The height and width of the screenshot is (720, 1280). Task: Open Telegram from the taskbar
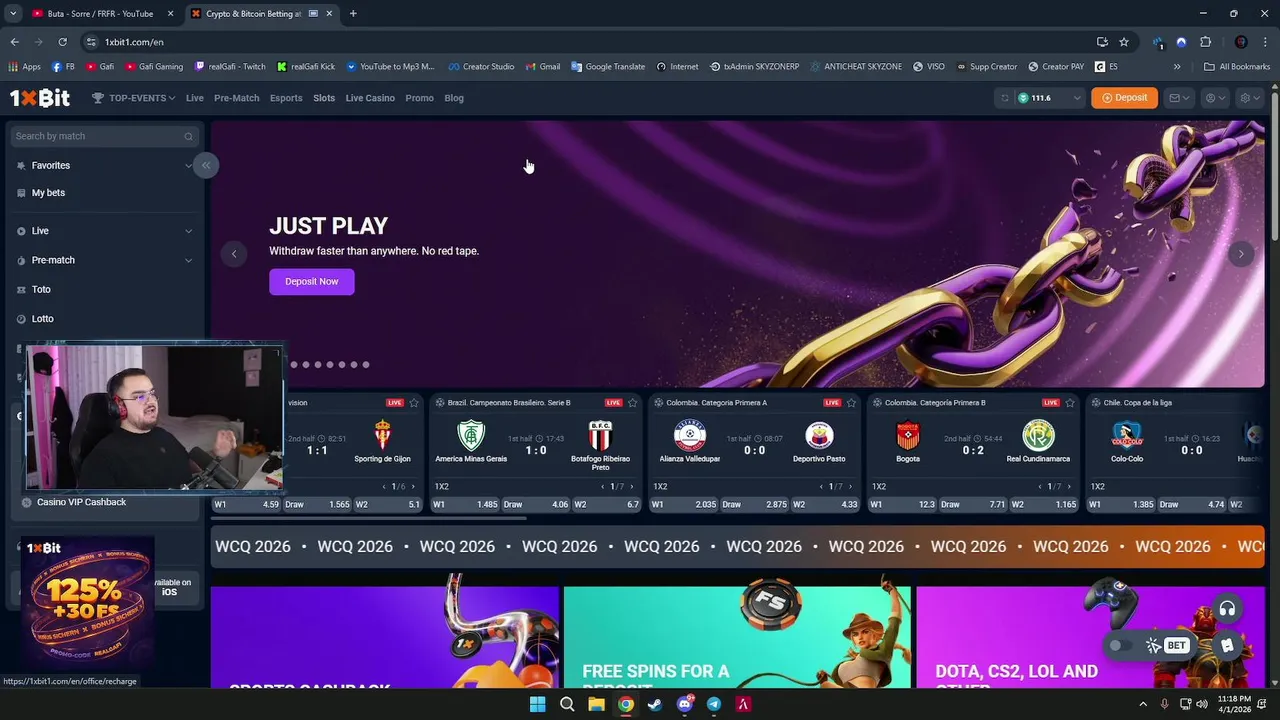(x=714, y=704)
